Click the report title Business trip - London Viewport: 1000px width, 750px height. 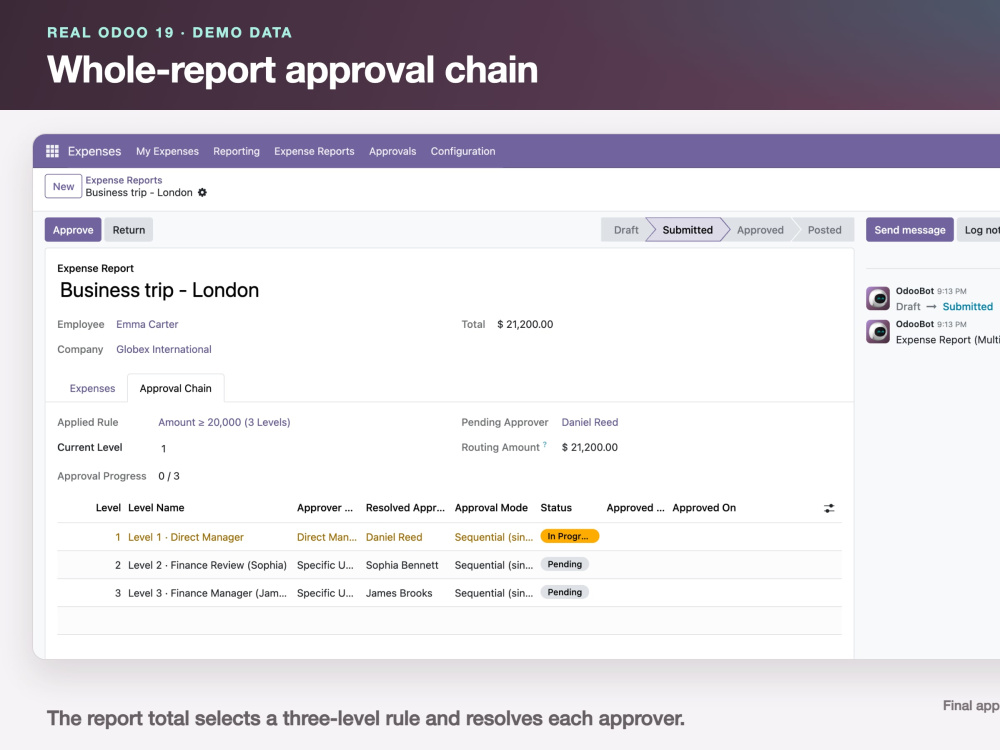159,290
